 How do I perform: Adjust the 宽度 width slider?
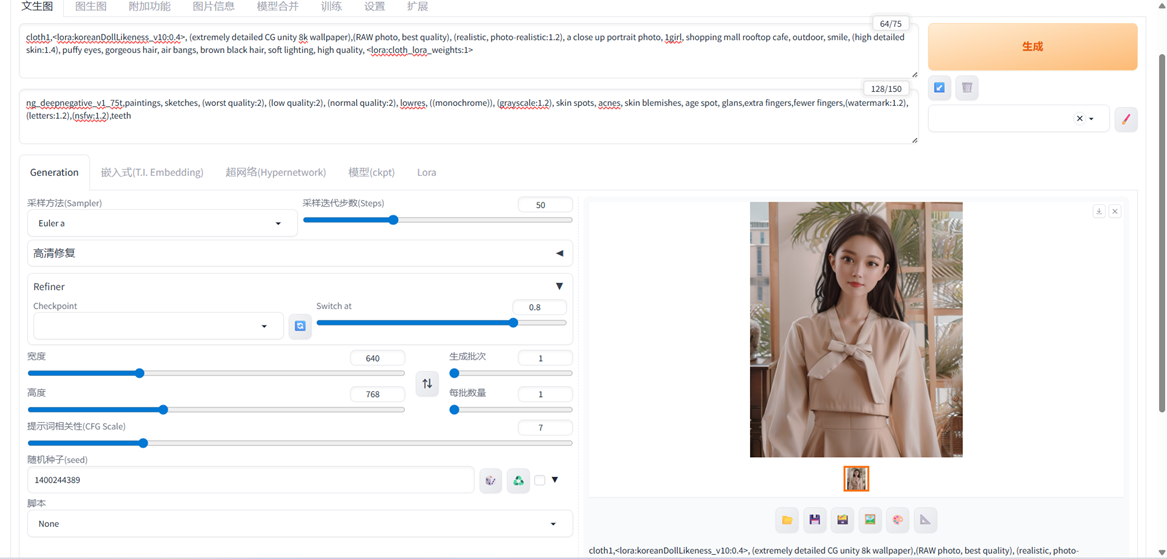coord(216,373)
